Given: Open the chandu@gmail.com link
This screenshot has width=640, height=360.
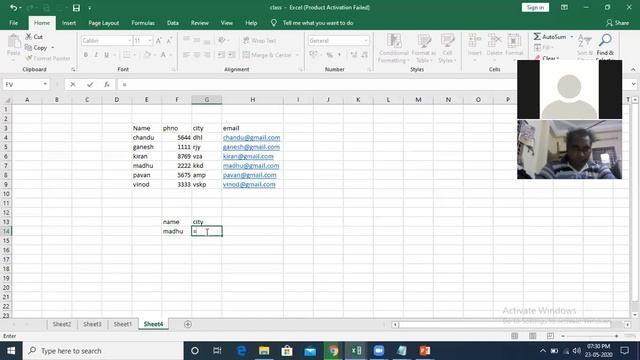Looking at the screenshot, I should (x=251, y=138).
